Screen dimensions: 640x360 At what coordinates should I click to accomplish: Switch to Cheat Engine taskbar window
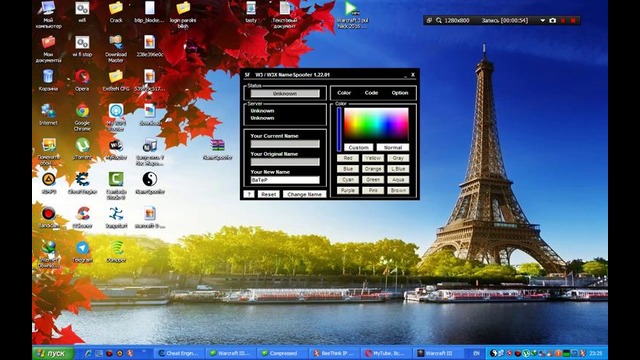(x=179, y=353)
